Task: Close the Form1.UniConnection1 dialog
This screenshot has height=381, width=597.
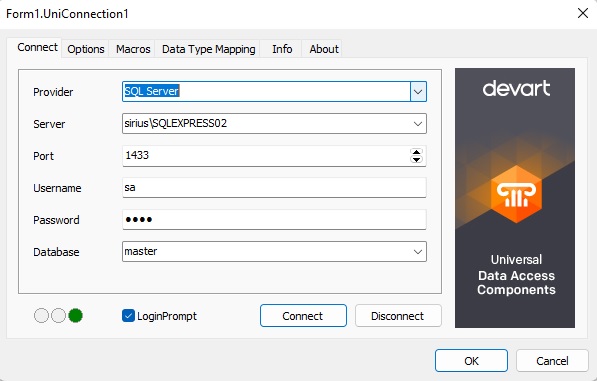Action: tap(583, 13)
